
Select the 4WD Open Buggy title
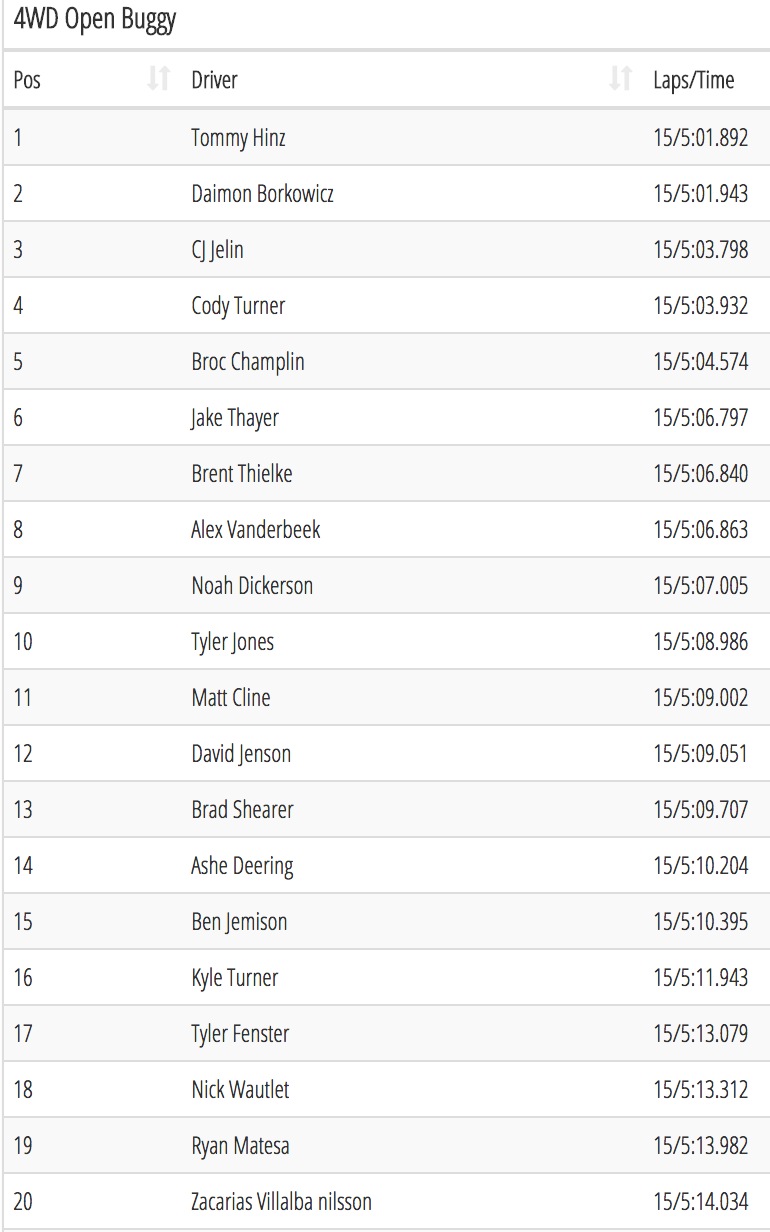pos(95,21)
